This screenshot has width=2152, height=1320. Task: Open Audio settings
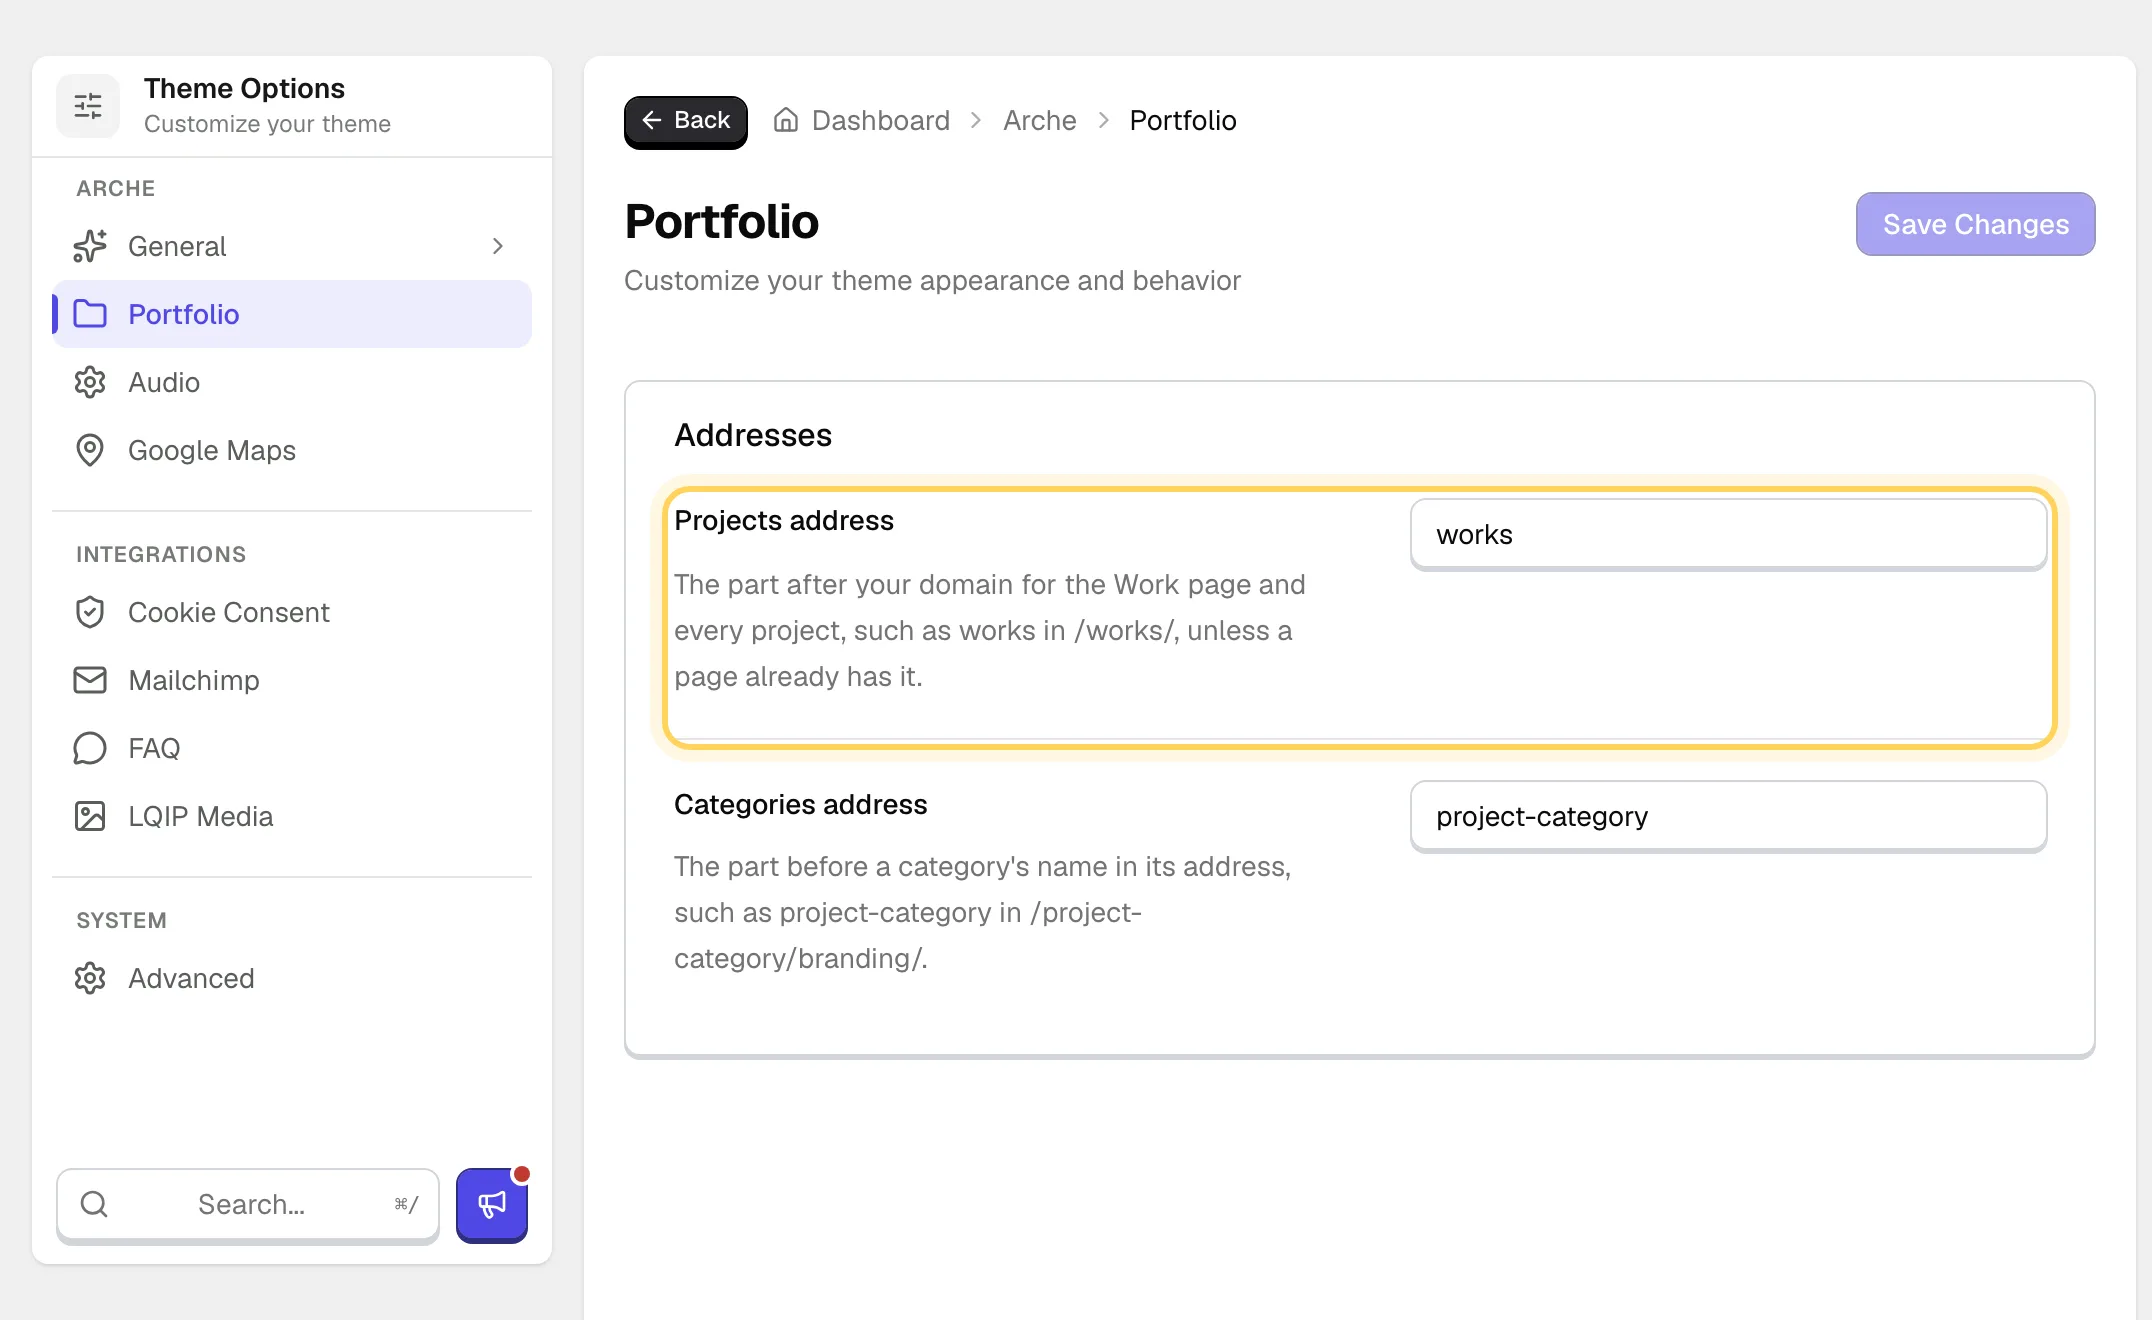point(292,382)
